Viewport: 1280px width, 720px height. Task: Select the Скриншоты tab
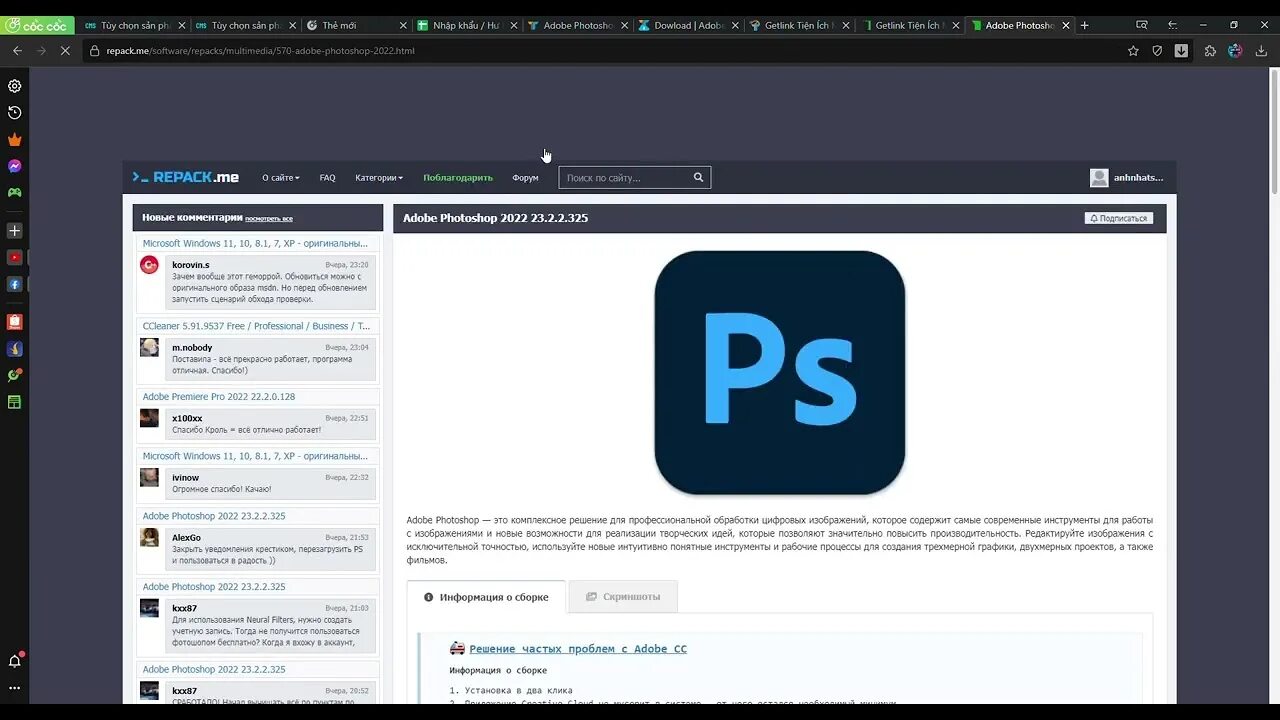coord(623,597)
